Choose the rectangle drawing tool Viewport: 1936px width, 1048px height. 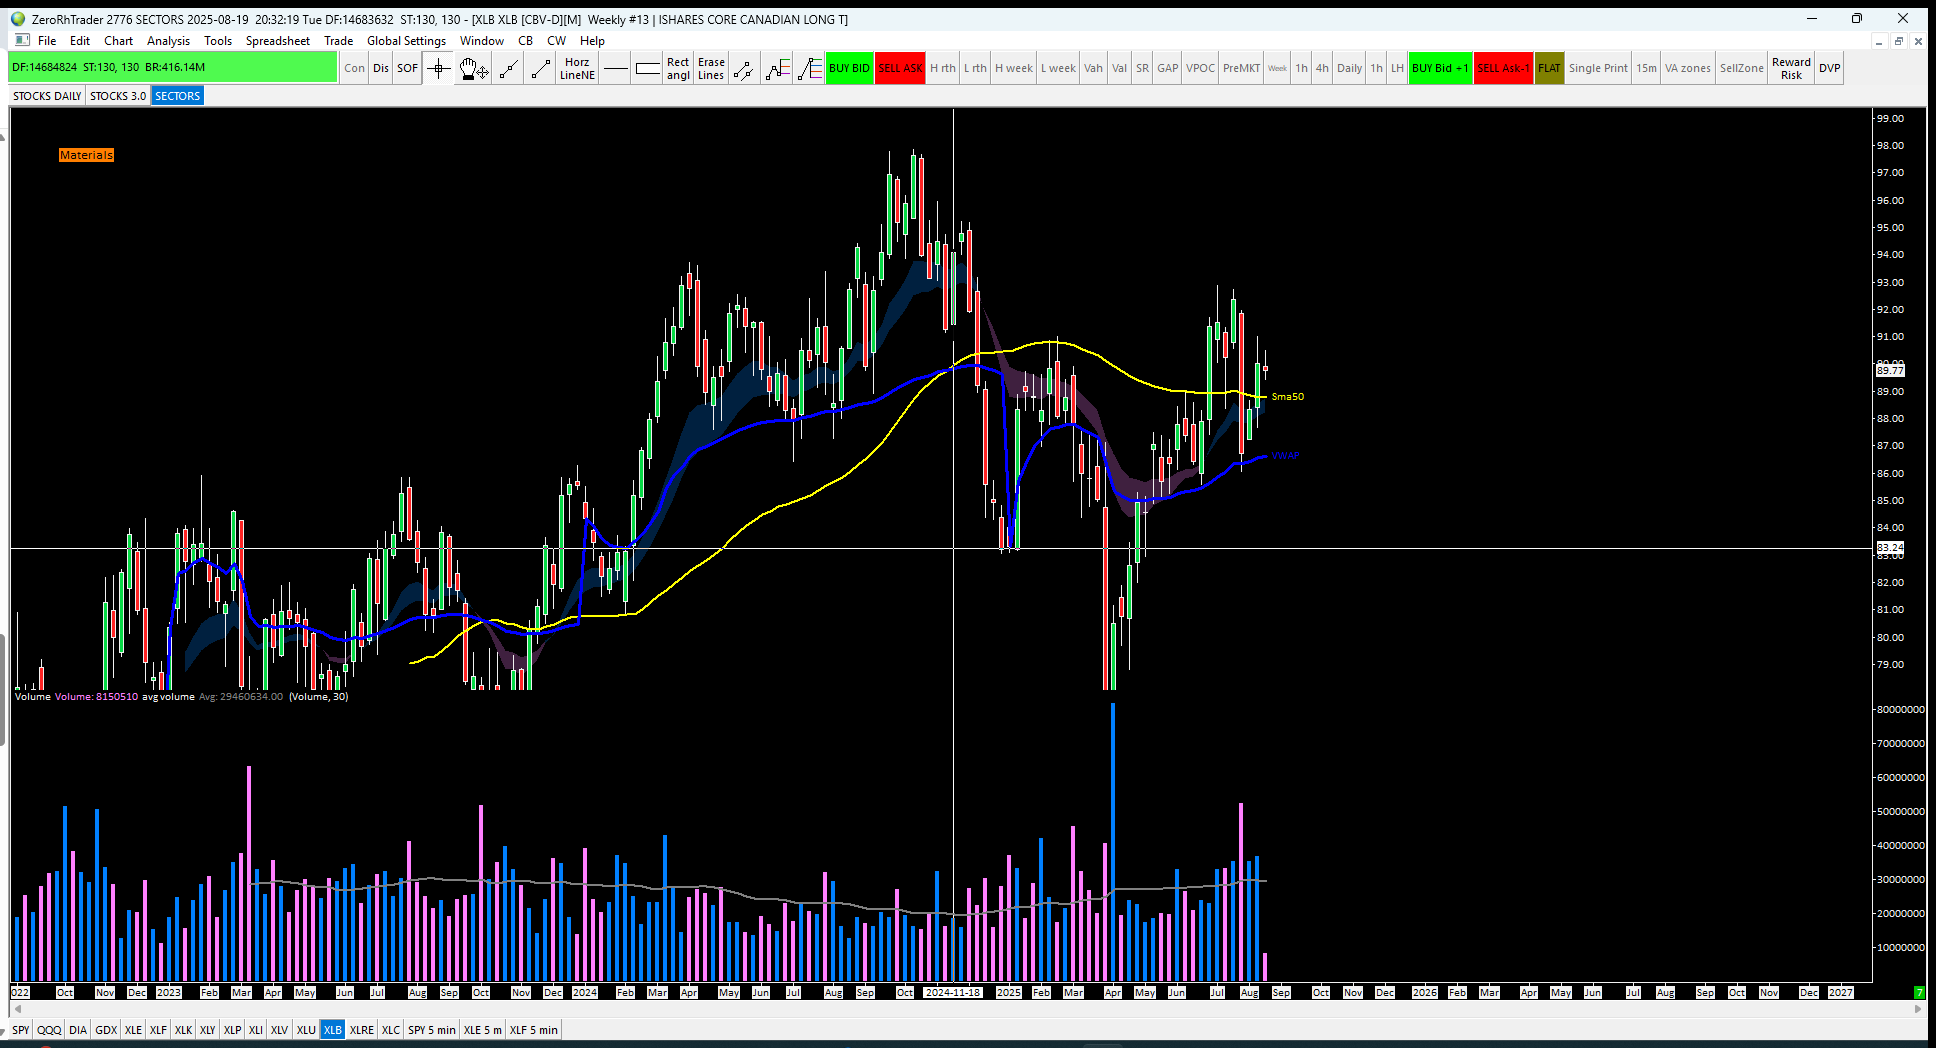pyautogui.click(x=648, y=68)
